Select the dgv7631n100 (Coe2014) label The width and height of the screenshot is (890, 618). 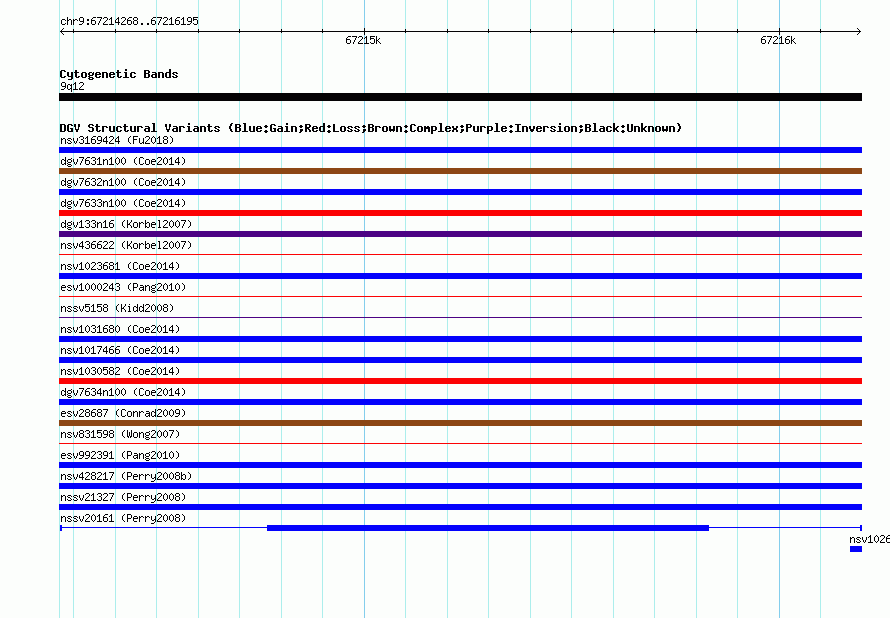(123, 161)
